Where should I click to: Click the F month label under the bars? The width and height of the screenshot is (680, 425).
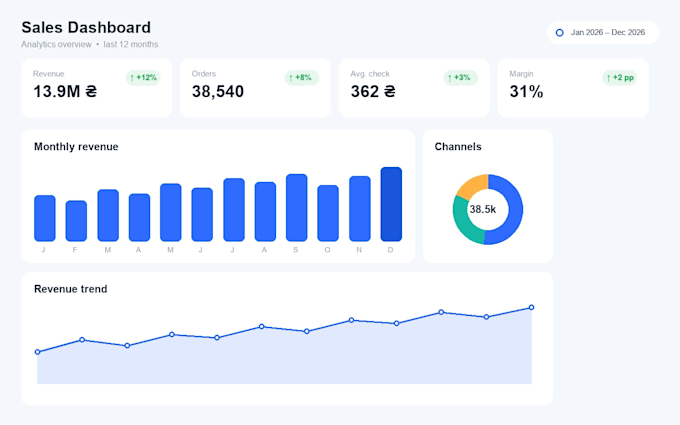point(75,250)
